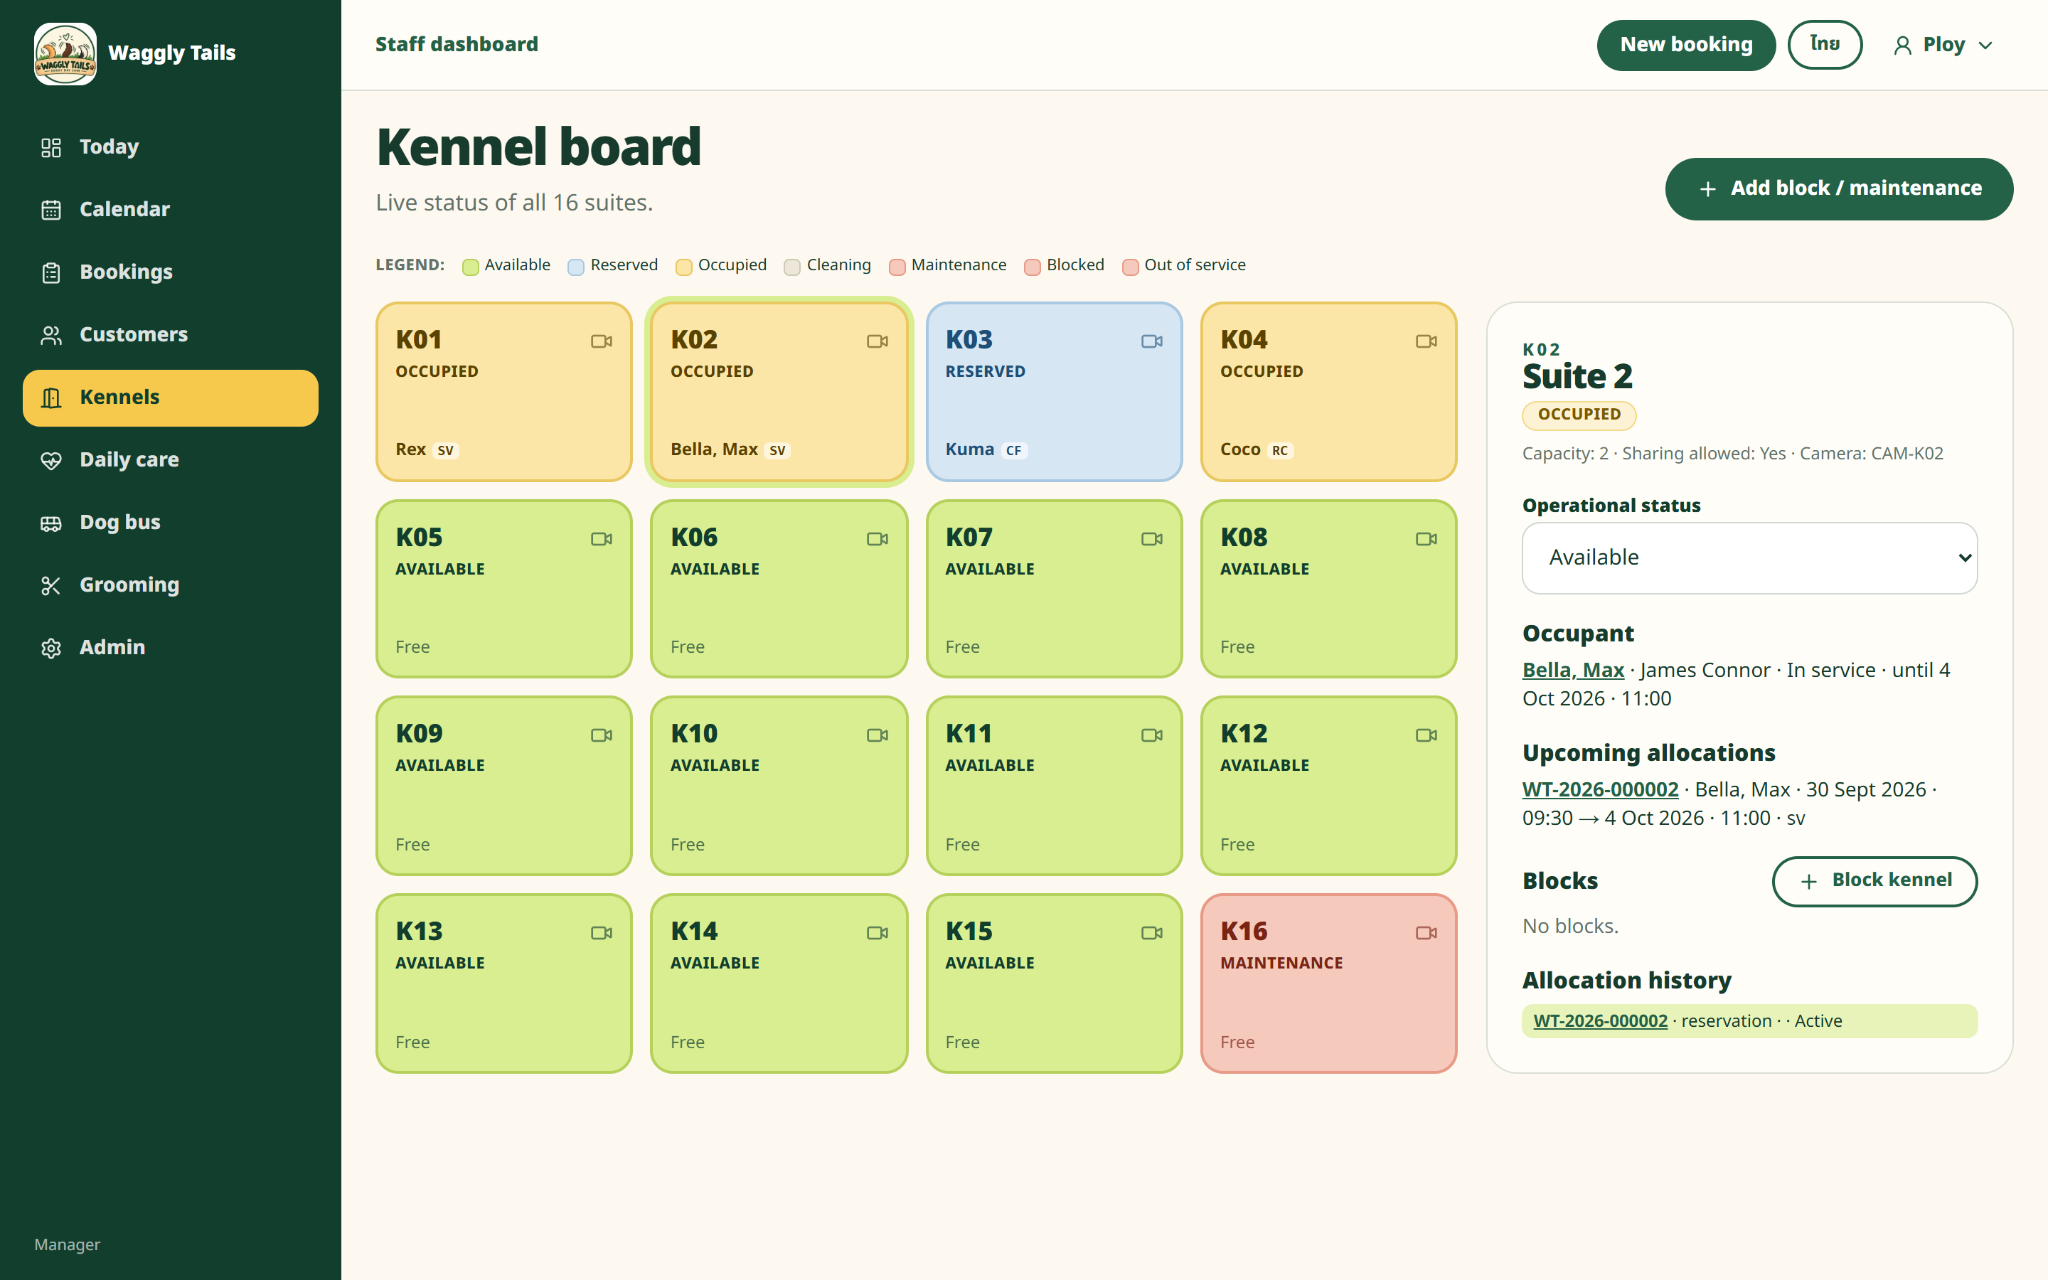Select the K11 available kennel card
Image resolution: width=2048 pixels, height=1280 pixels.
point(1054,786)
